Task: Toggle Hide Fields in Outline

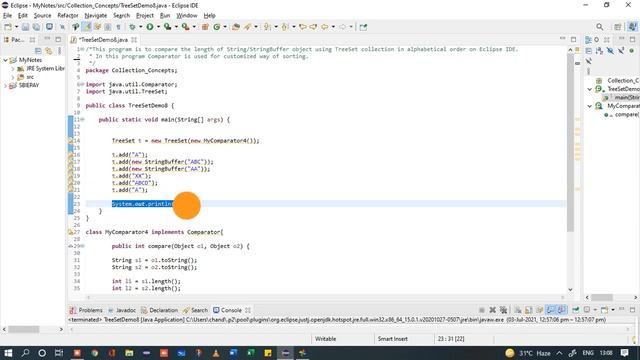Action: pos(610,51)
